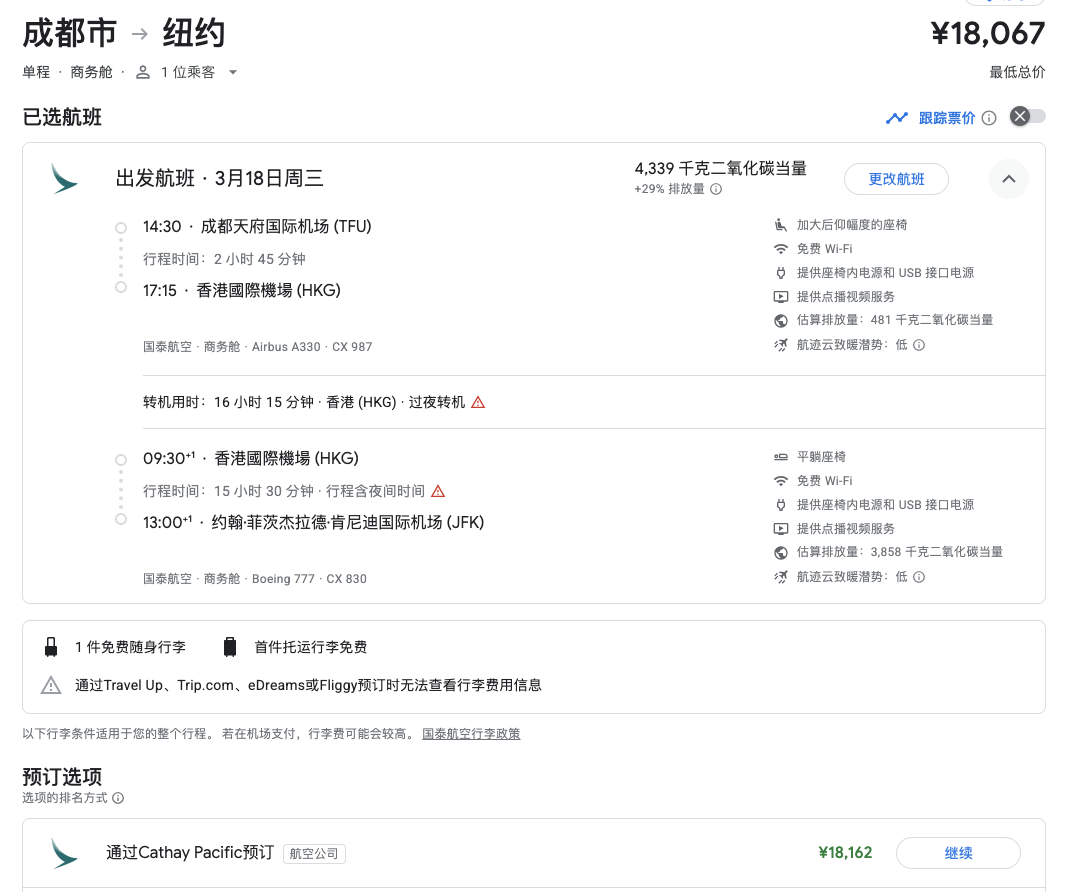The width and height of the screenshot is (1080, 892).
Task: Click the 商务舱 cabin class label
Action: pos(91,72)
